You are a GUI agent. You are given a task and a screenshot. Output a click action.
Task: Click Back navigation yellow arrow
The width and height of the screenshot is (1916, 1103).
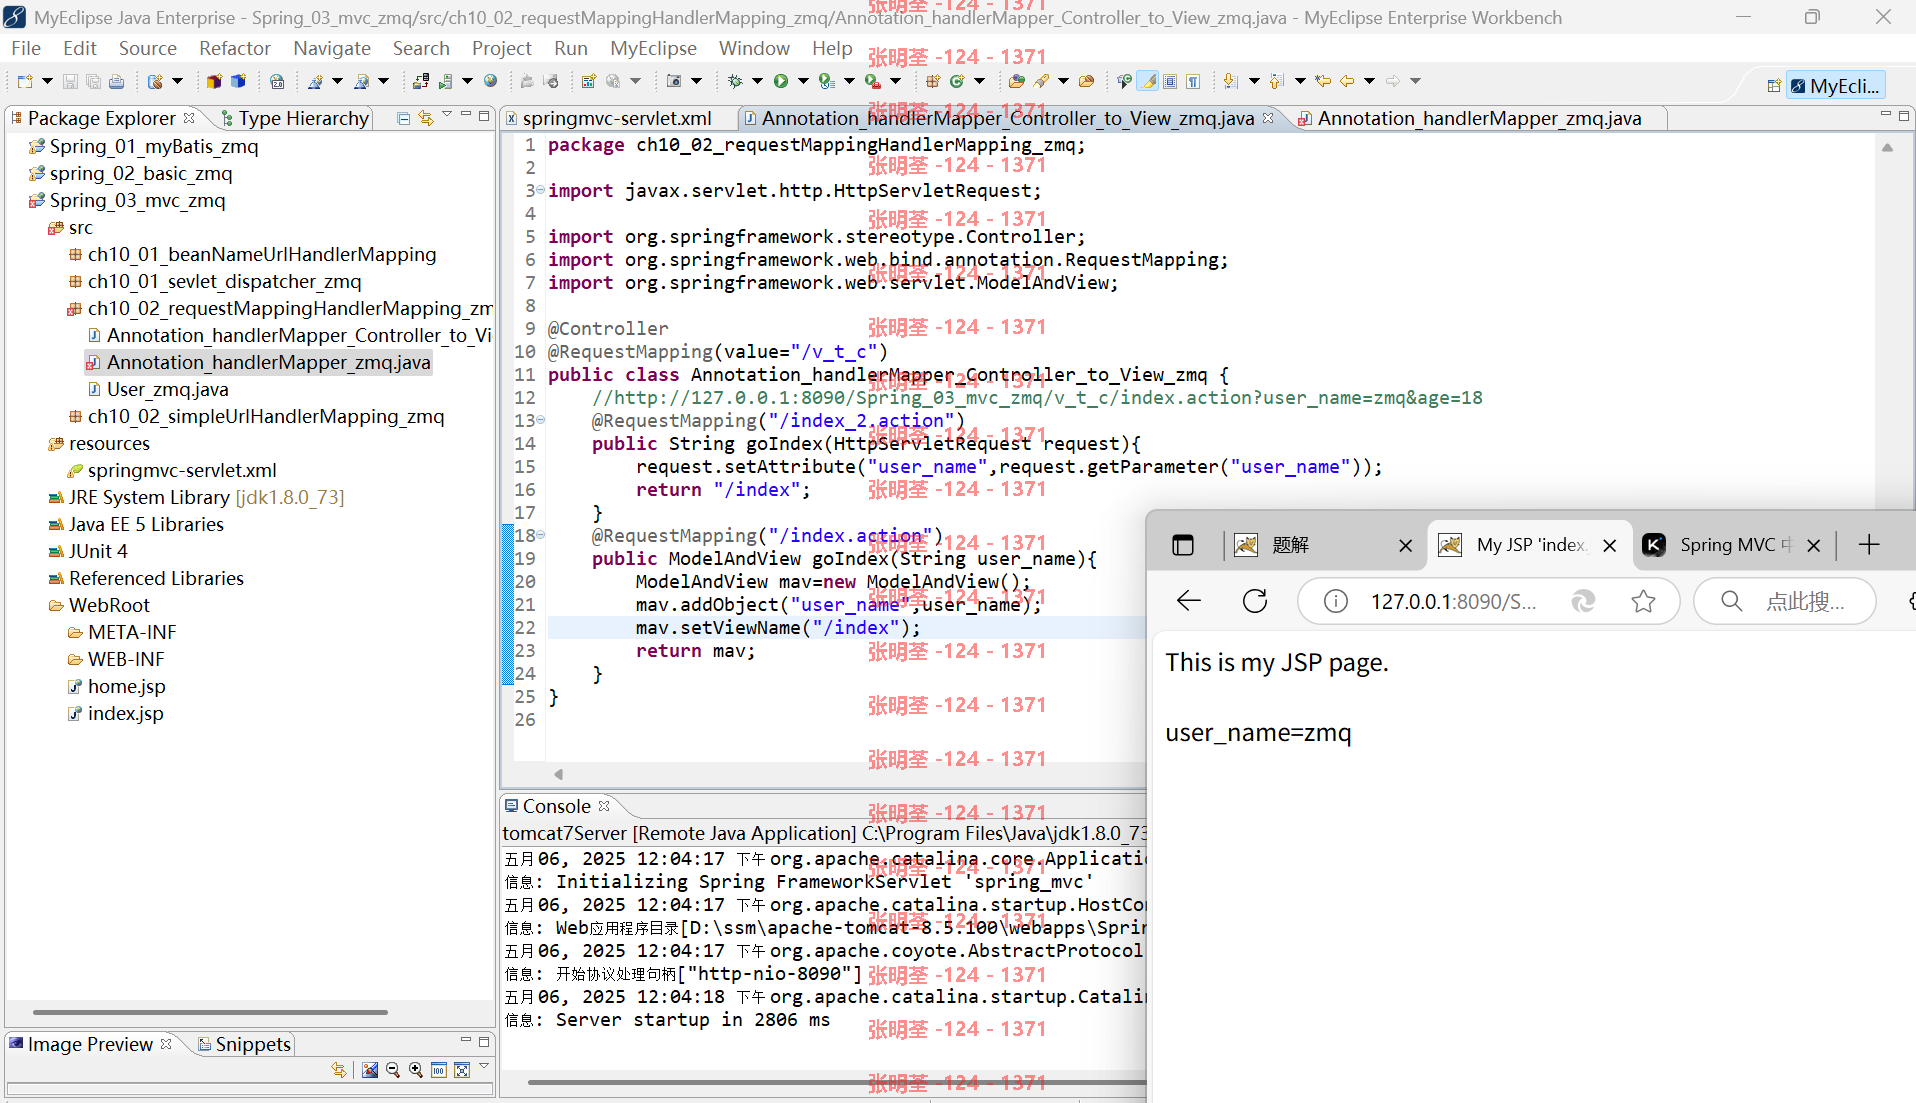point(1347,82)
